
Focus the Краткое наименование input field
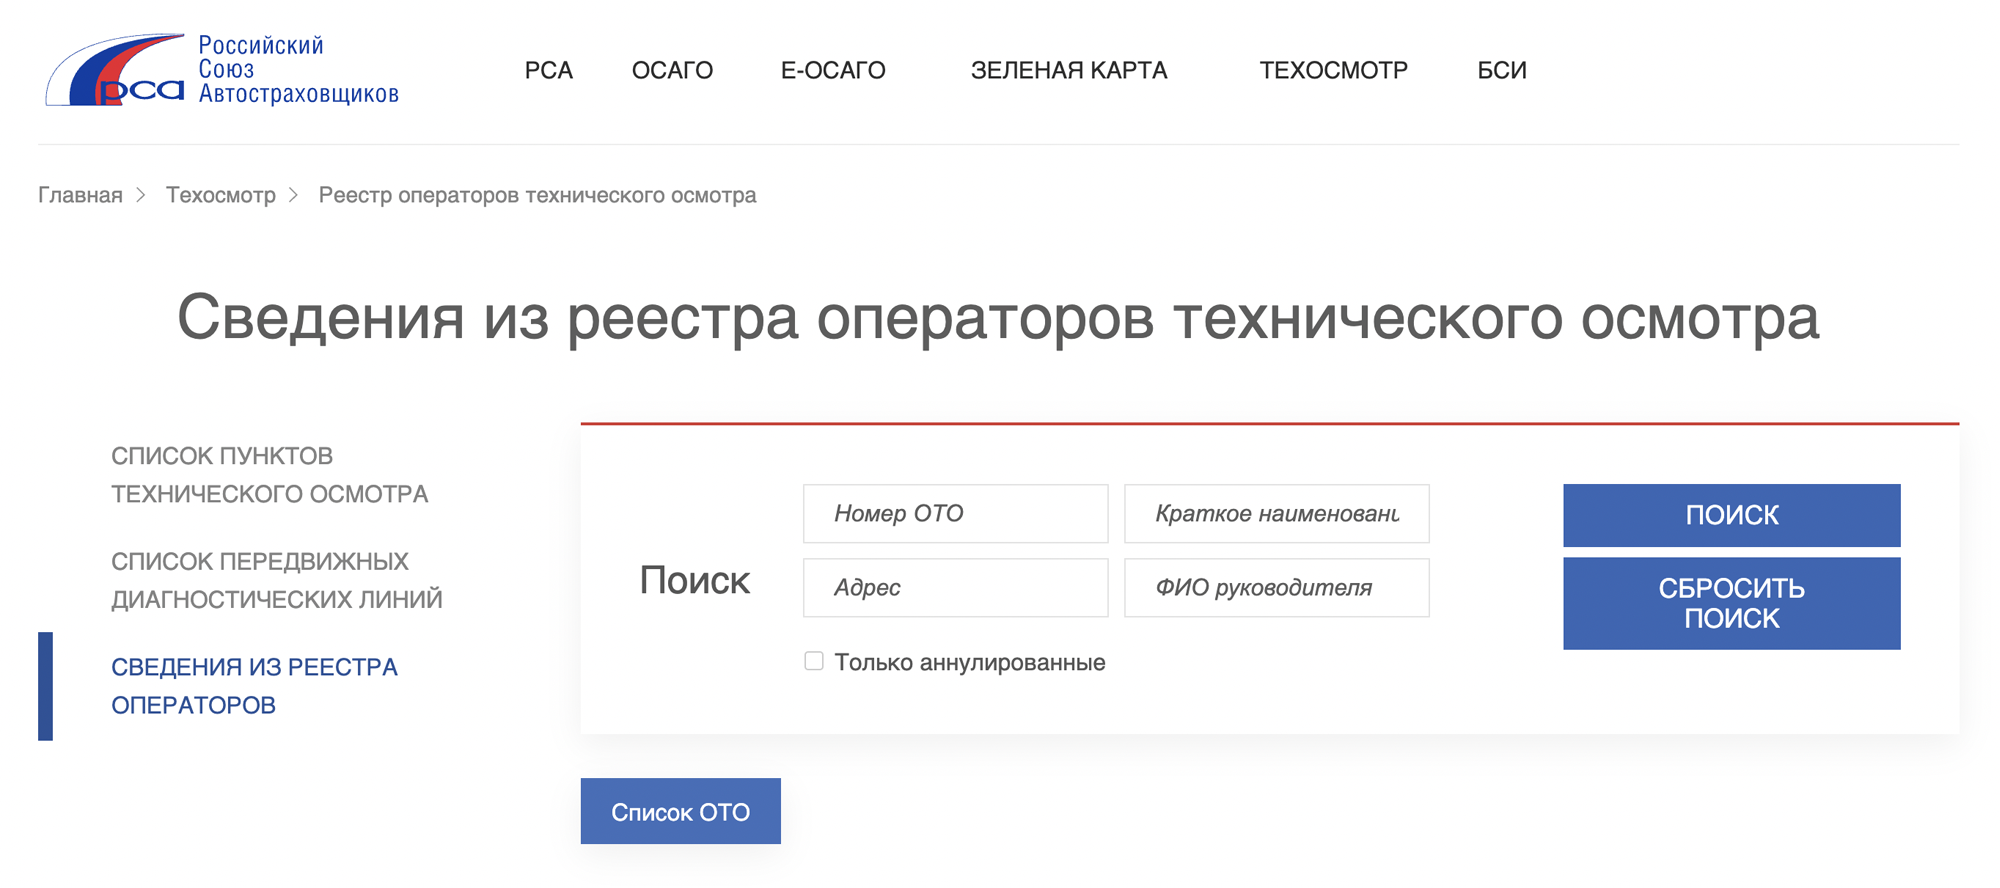(1276, 513)
